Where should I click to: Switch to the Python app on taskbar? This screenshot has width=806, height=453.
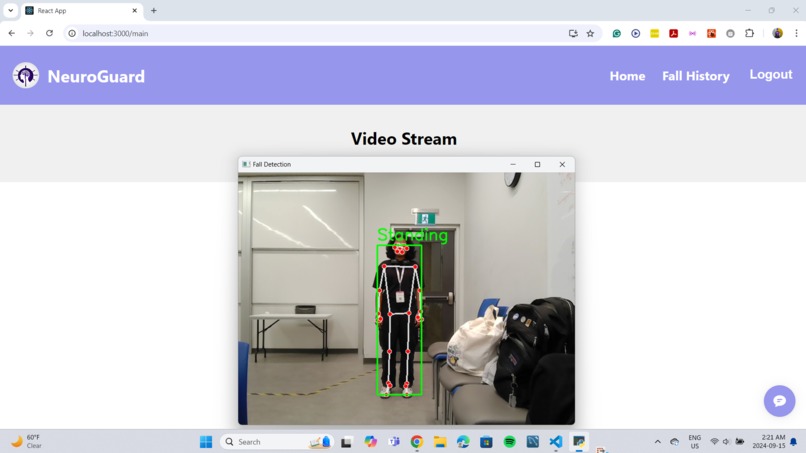click(579, 442)
